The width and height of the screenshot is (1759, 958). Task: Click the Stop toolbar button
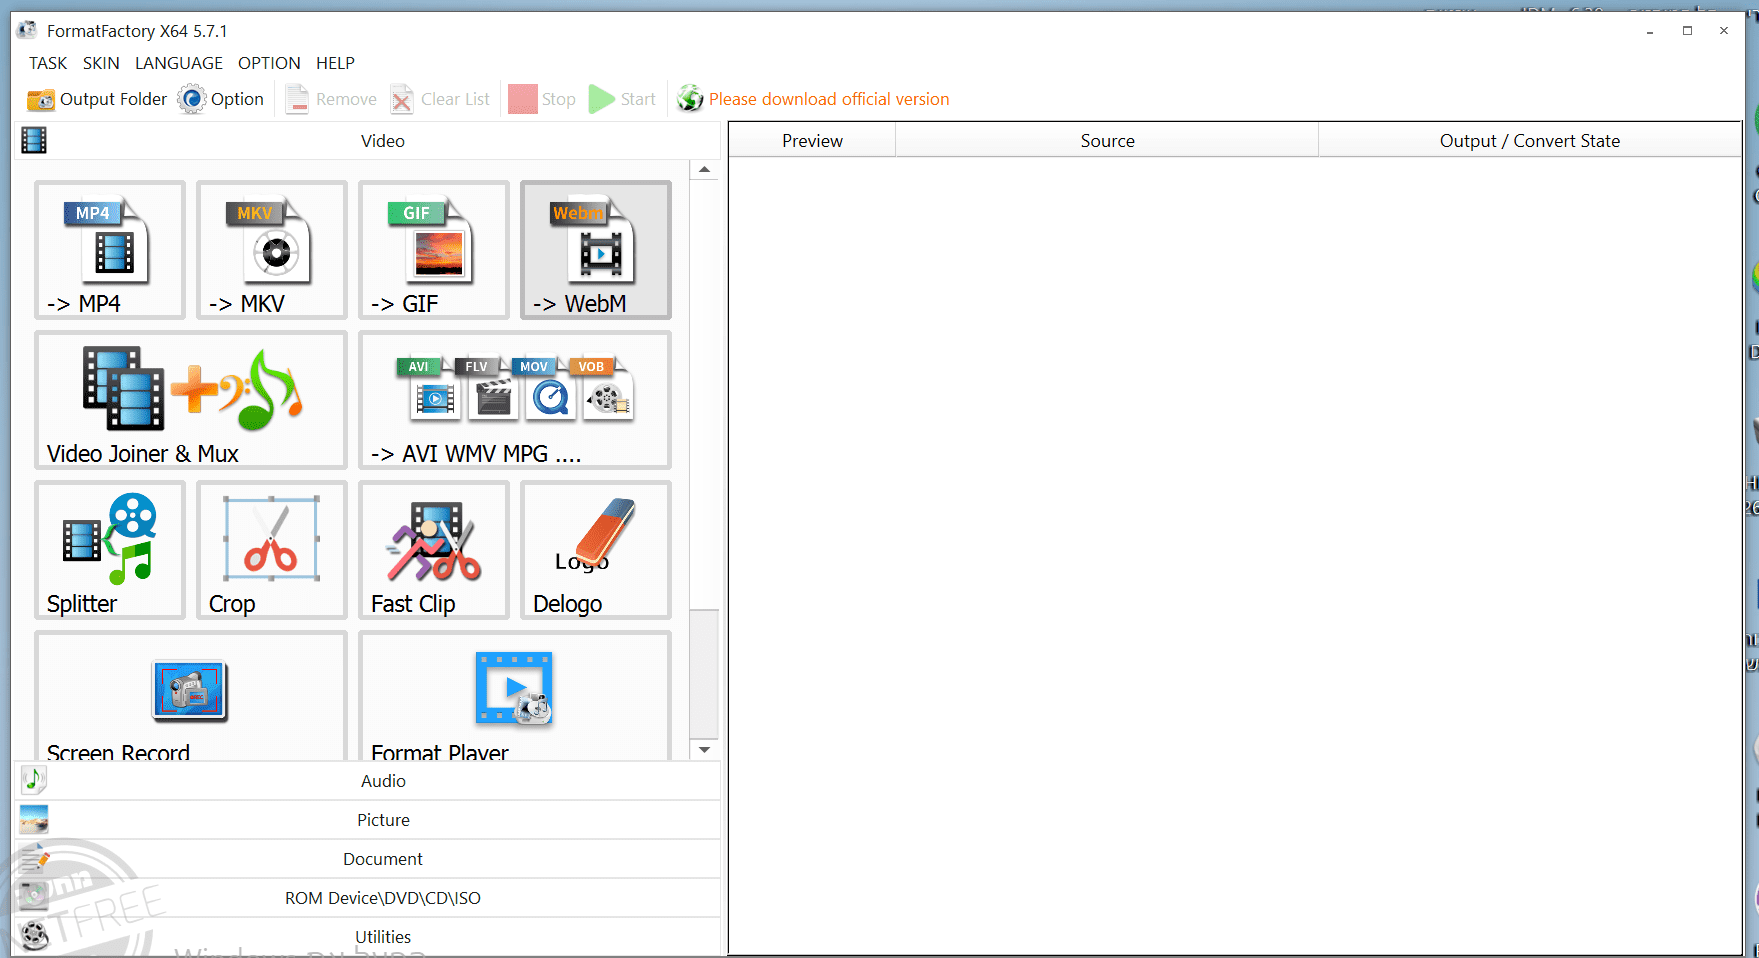pyautogui.click(x=542, y=99)
